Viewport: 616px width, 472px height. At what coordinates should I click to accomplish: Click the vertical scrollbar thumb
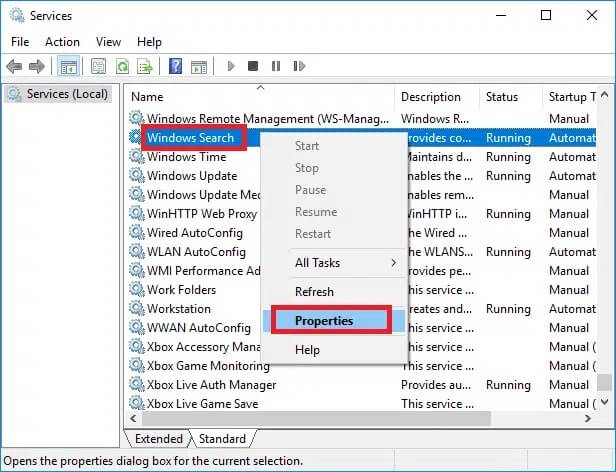(604, 382)
